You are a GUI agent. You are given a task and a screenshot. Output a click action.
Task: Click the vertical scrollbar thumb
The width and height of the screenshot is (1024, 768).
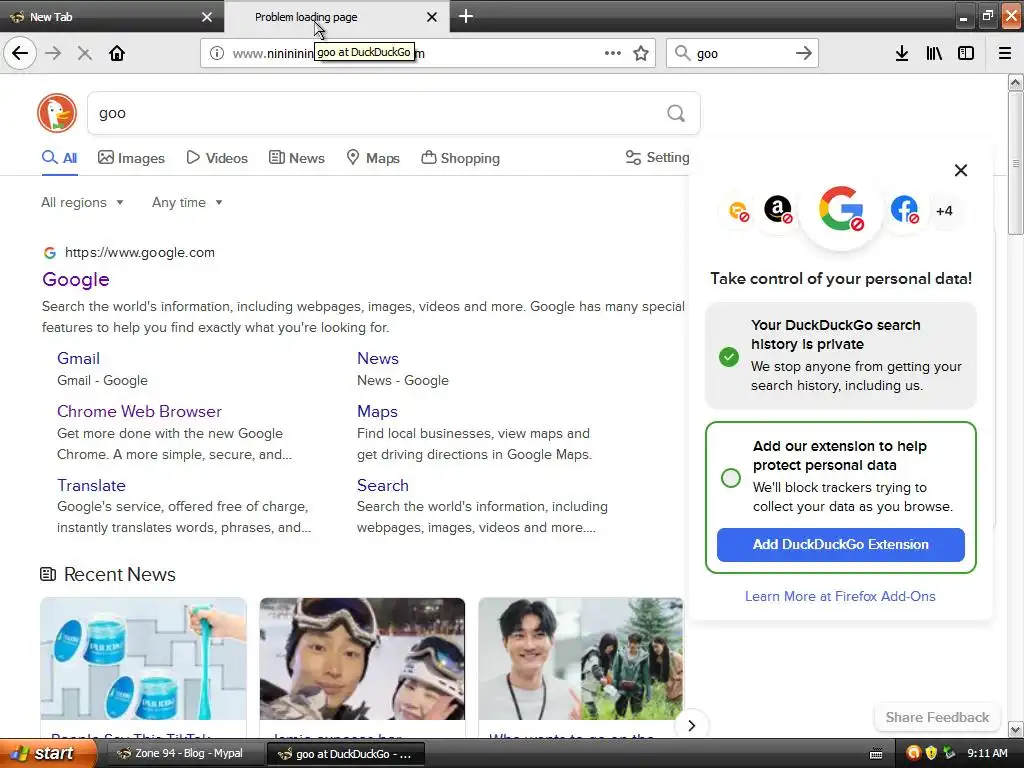click(1015, 163)
